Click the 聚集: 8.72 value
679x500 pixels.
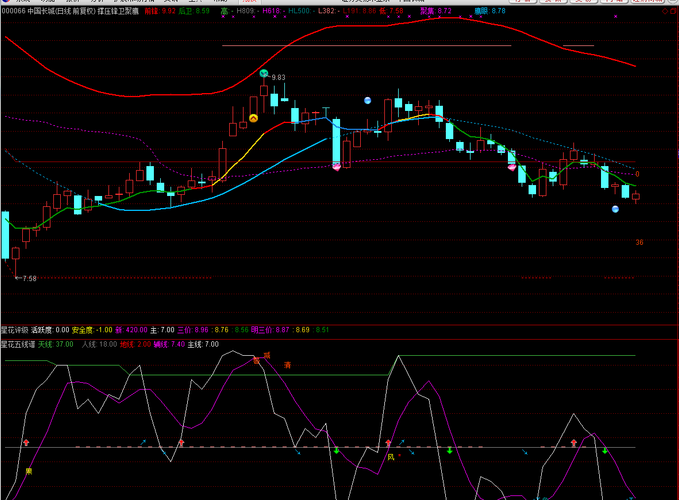point(436,11)
